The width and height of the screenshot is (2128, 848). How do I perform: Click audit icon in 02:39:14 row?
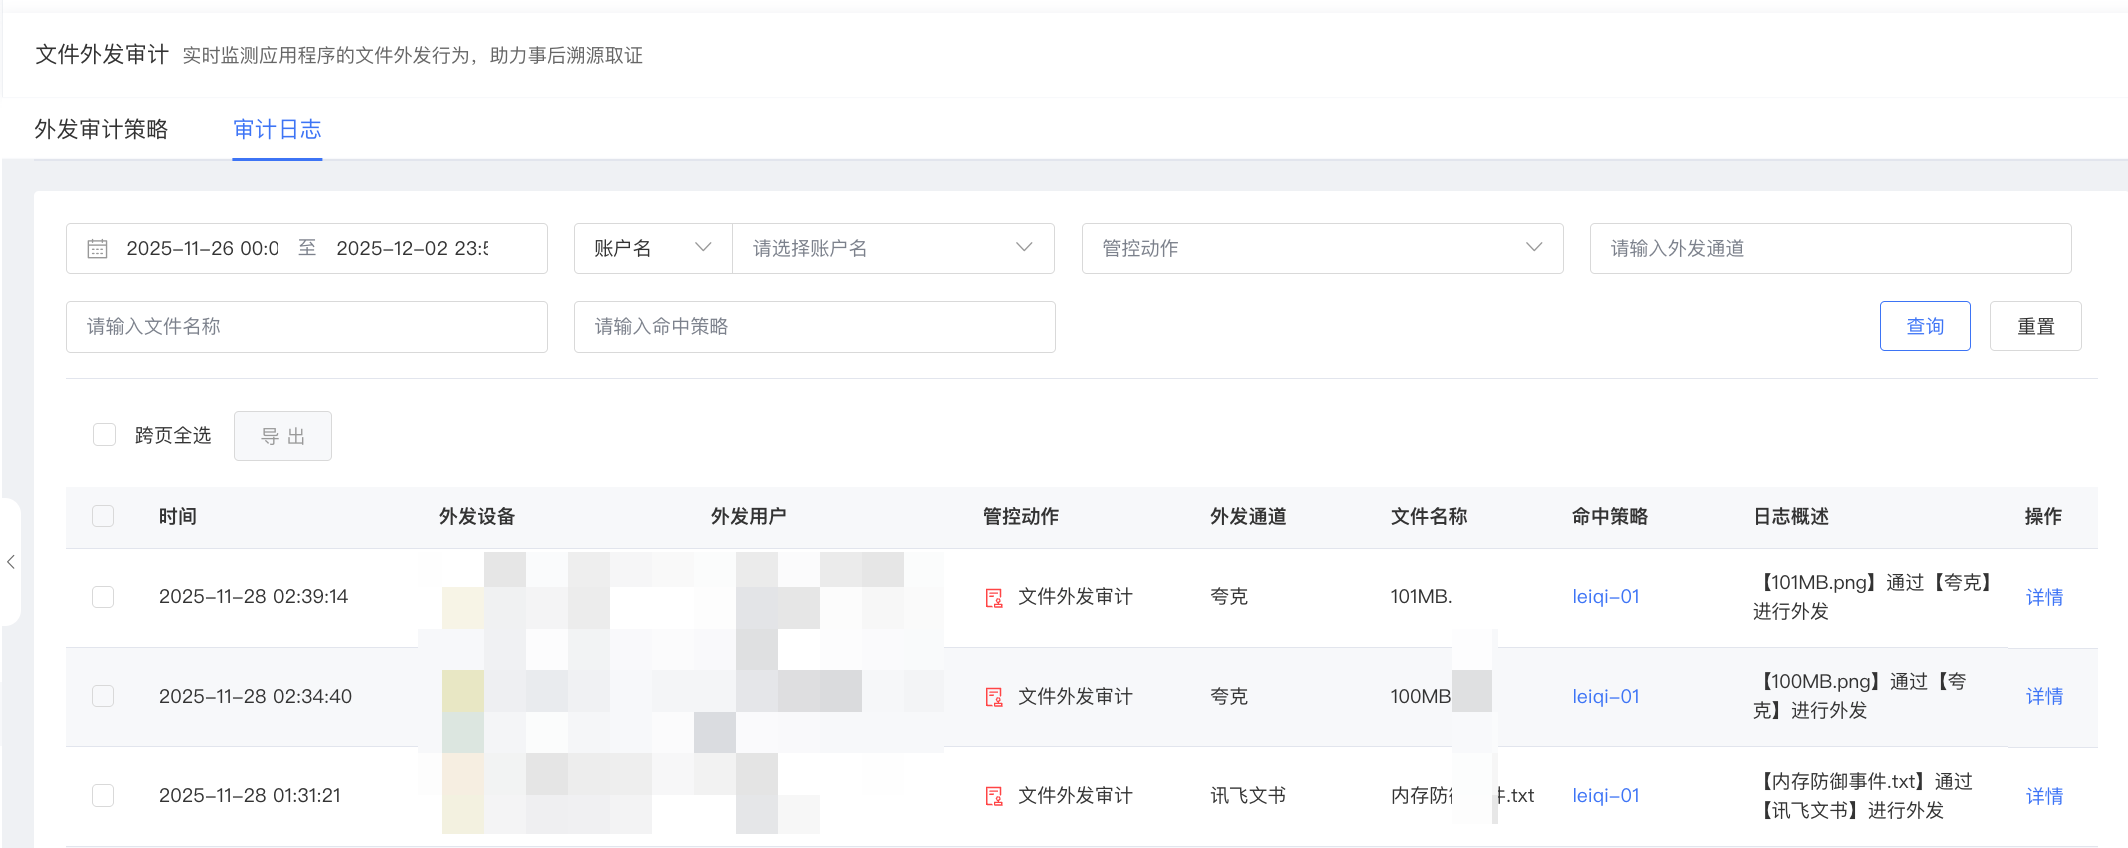994,598
